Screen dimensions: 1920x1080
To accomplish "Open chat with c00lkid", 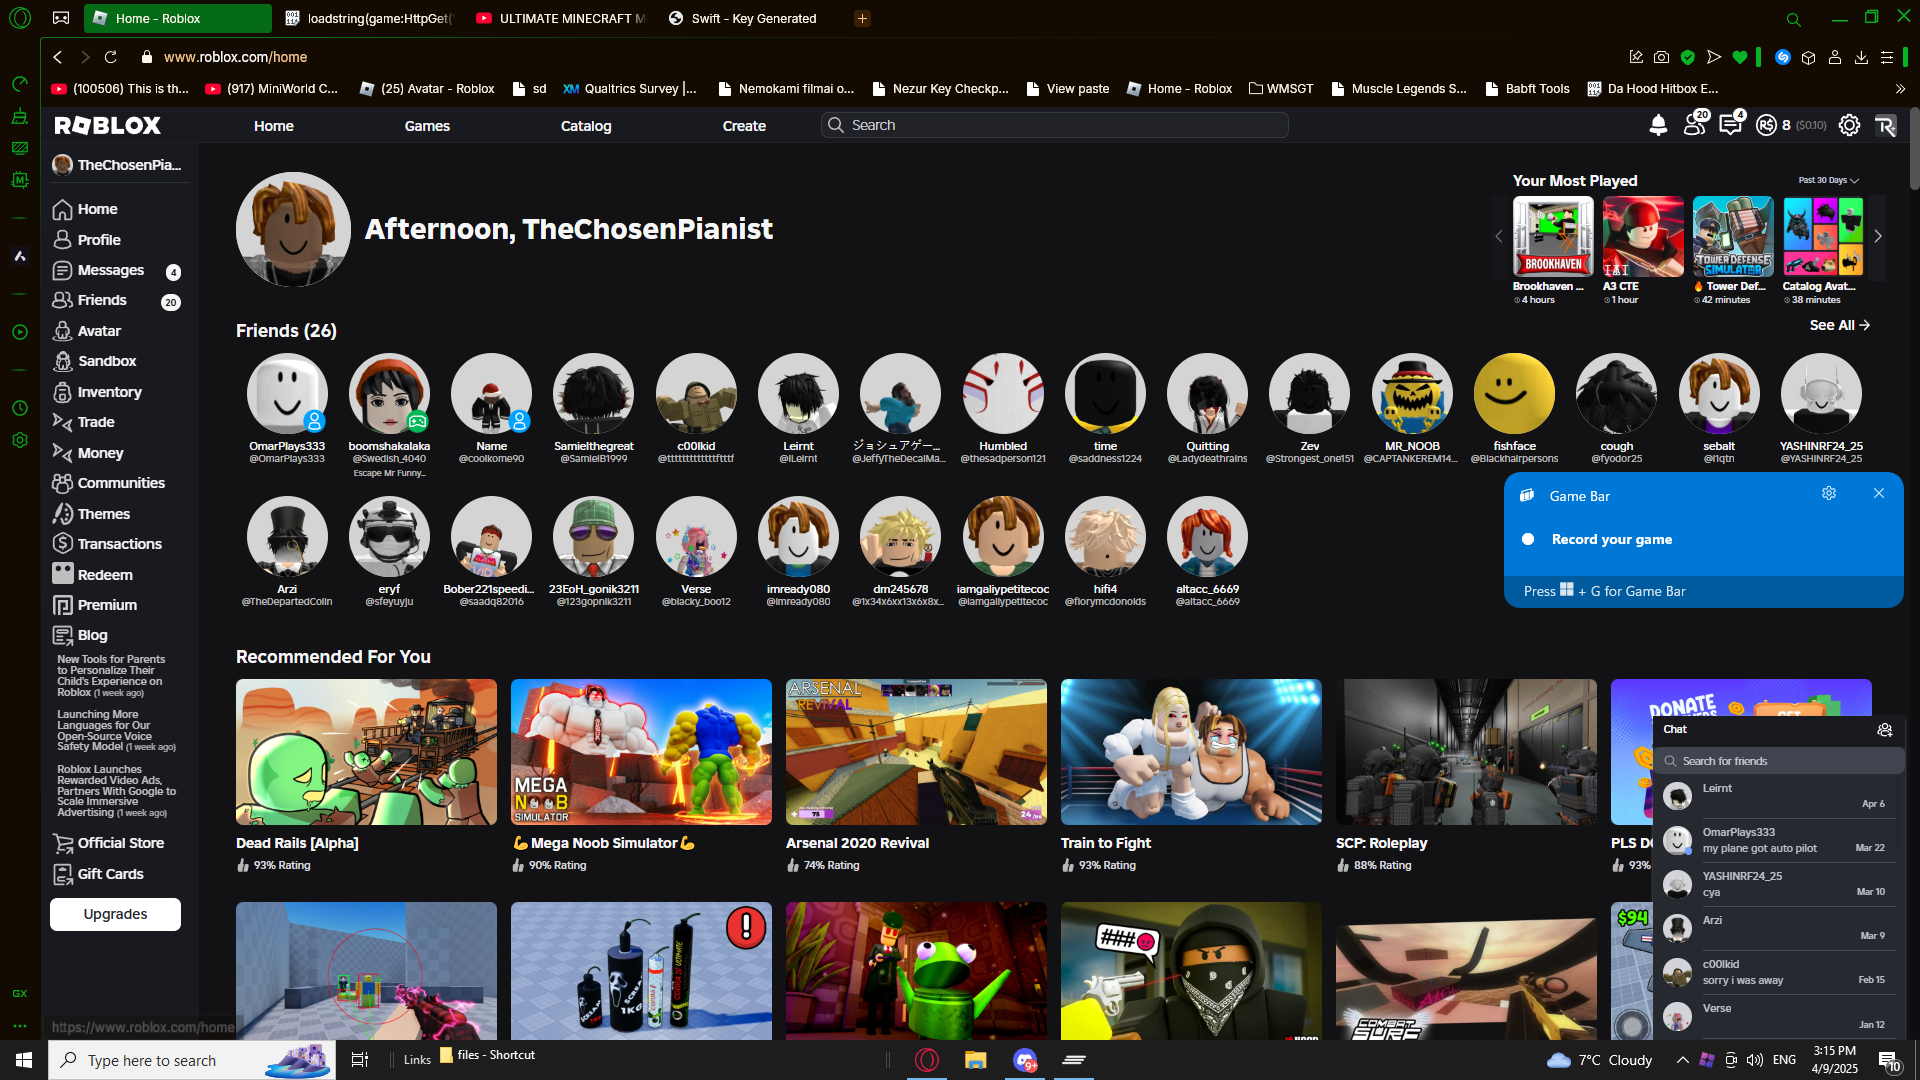I will 1779,972.
